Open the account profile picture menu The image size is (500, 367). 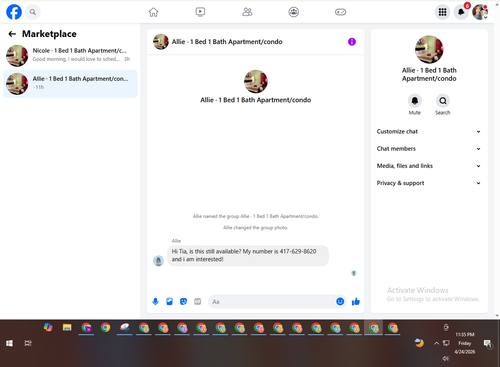tap(480, 12)
